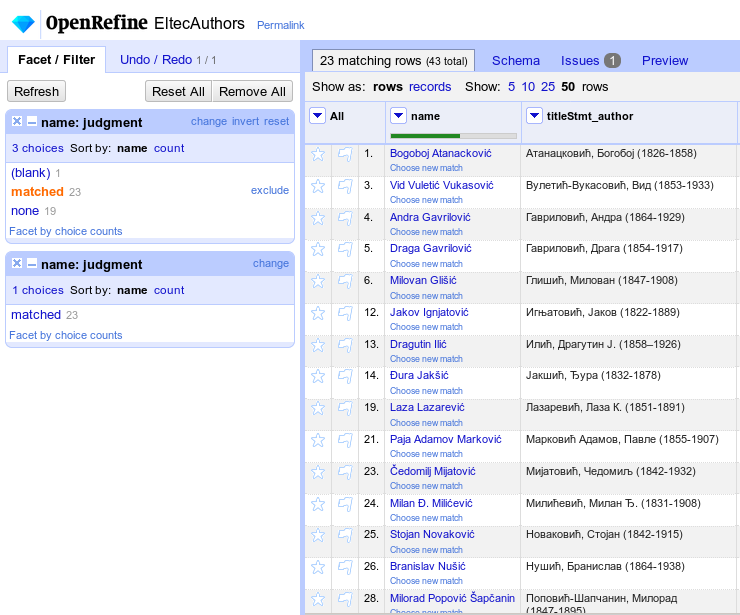This screenshot has height=615, width=740.
Task: Star the Draga Gavrilović row
Action: tap(318, 249)
